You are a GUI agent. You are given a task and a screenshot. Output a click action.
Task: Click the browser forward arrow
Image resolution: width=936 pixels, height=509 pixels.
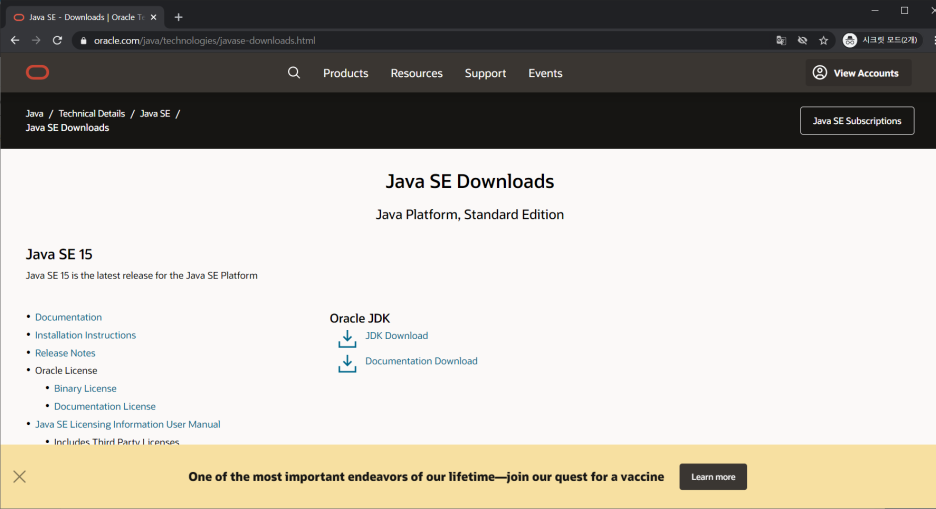pos(36,41)
